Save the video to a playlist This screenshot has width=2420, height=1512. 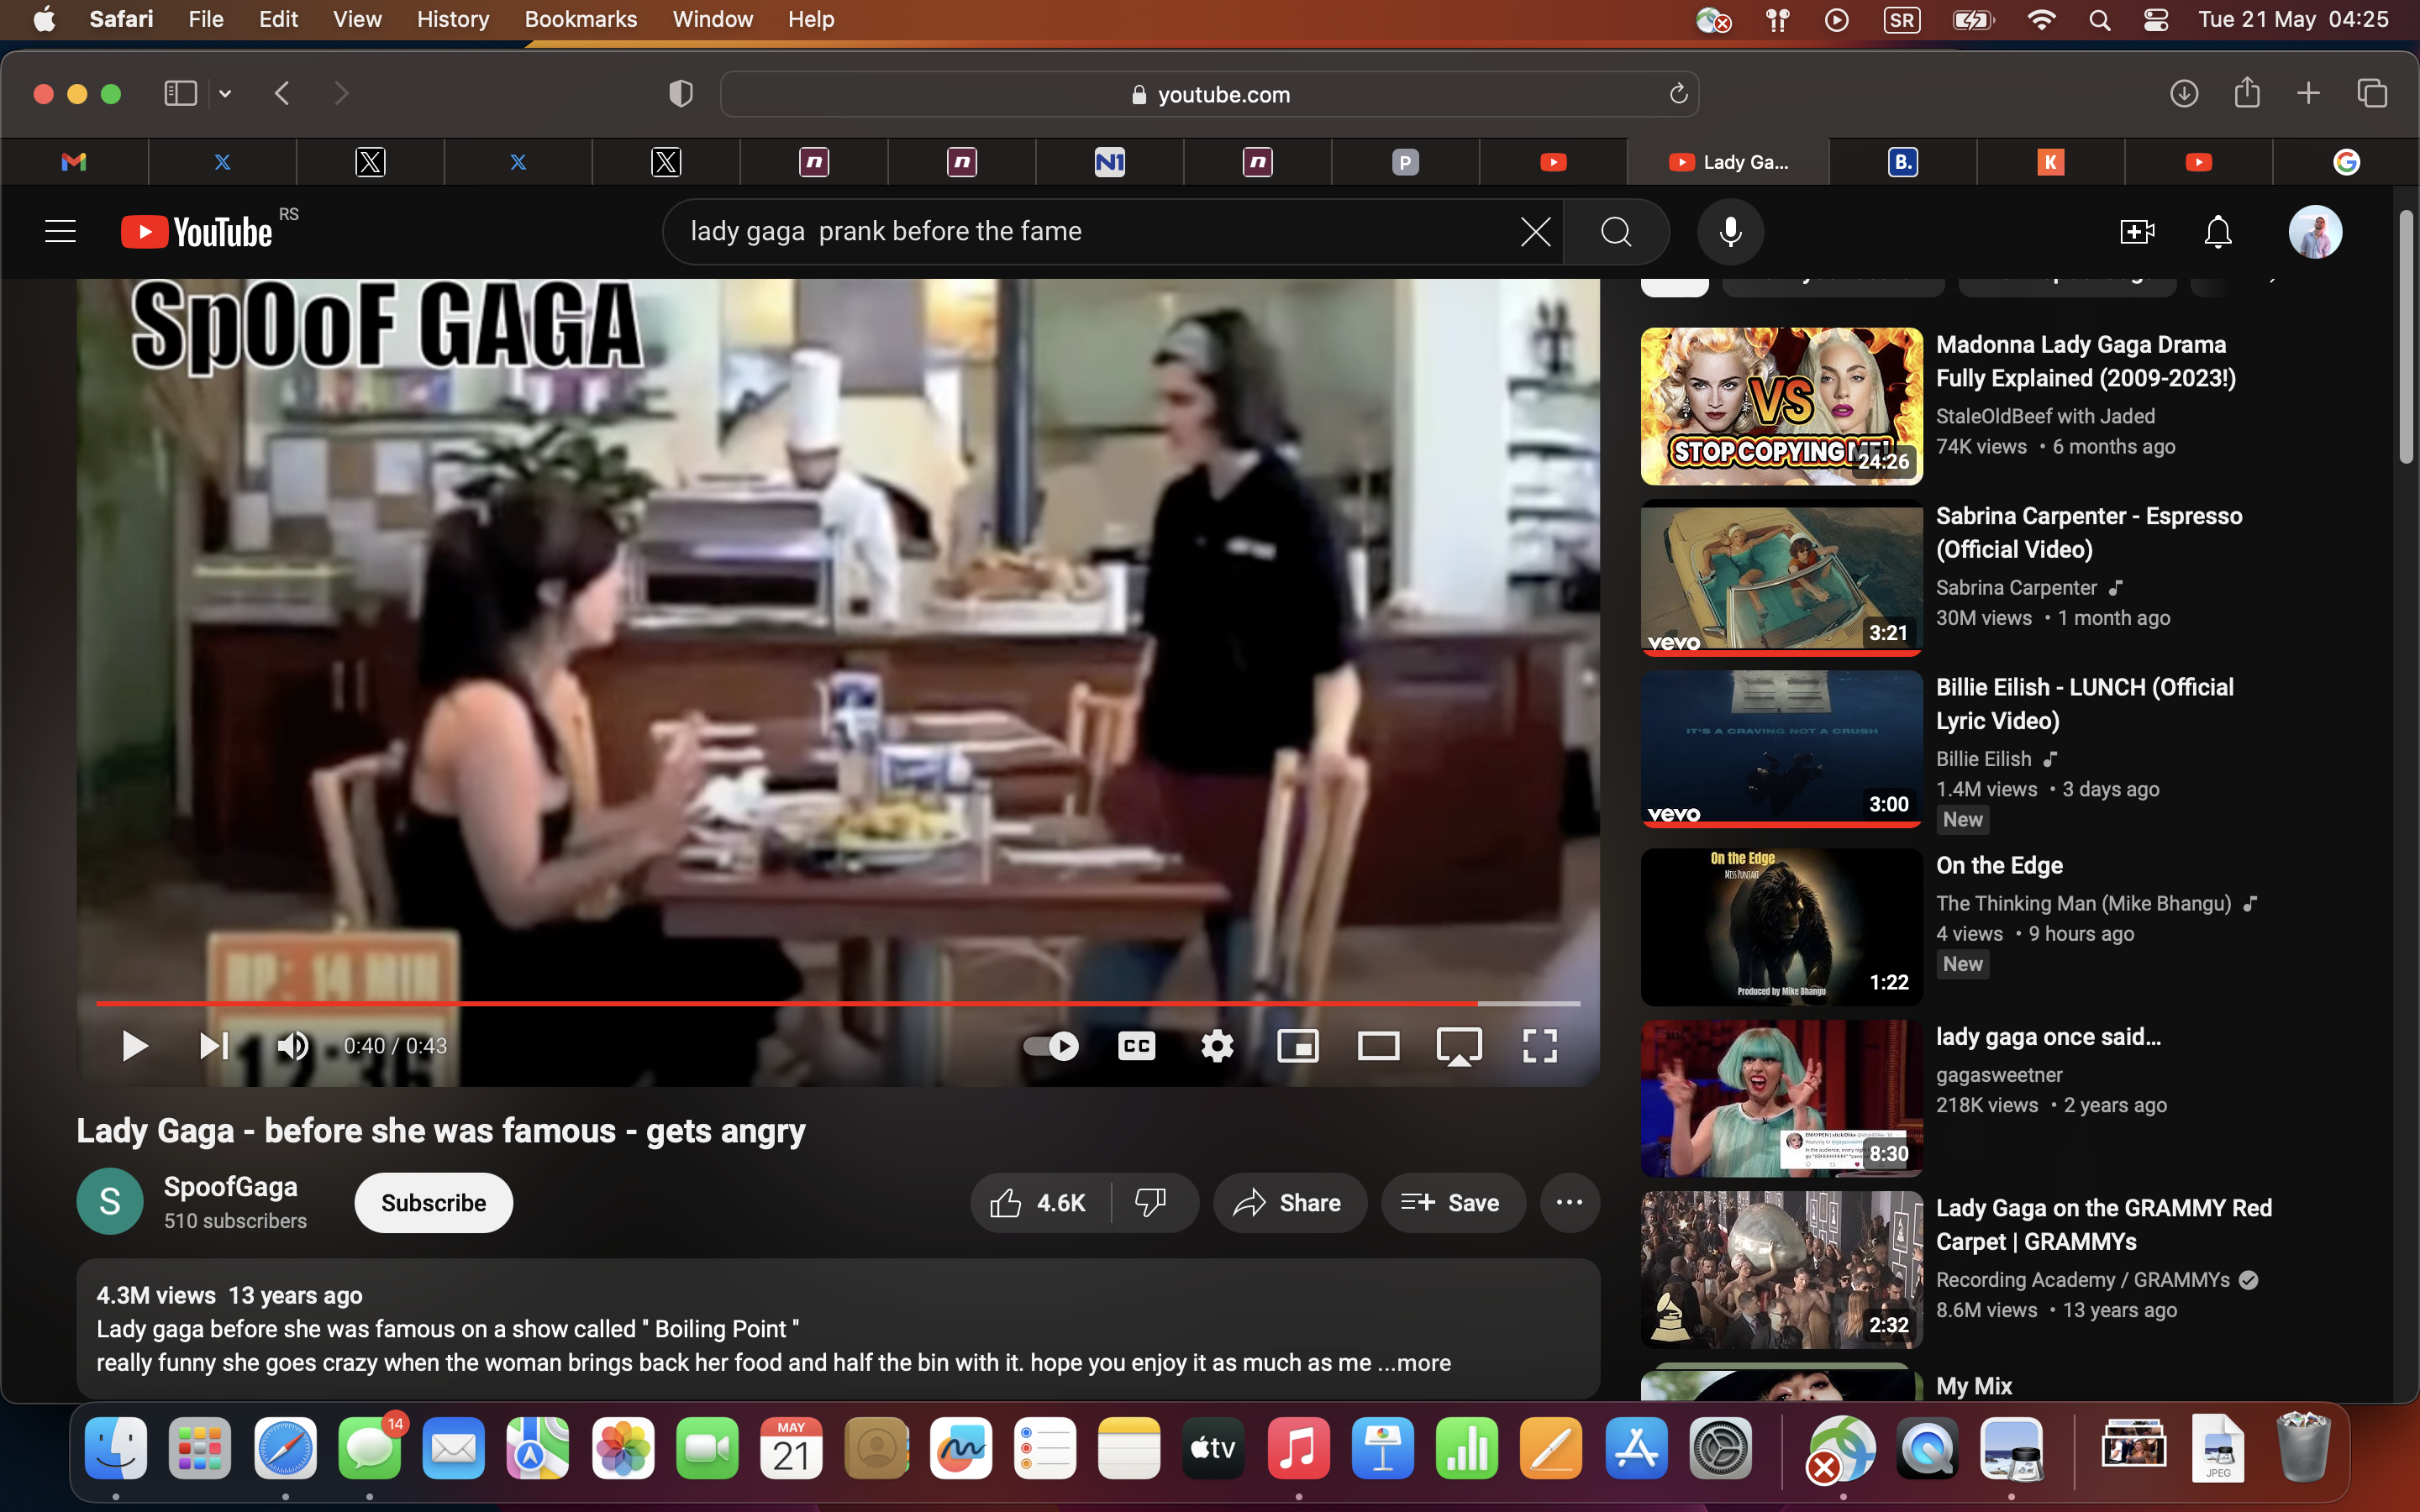(1453, 1203)
